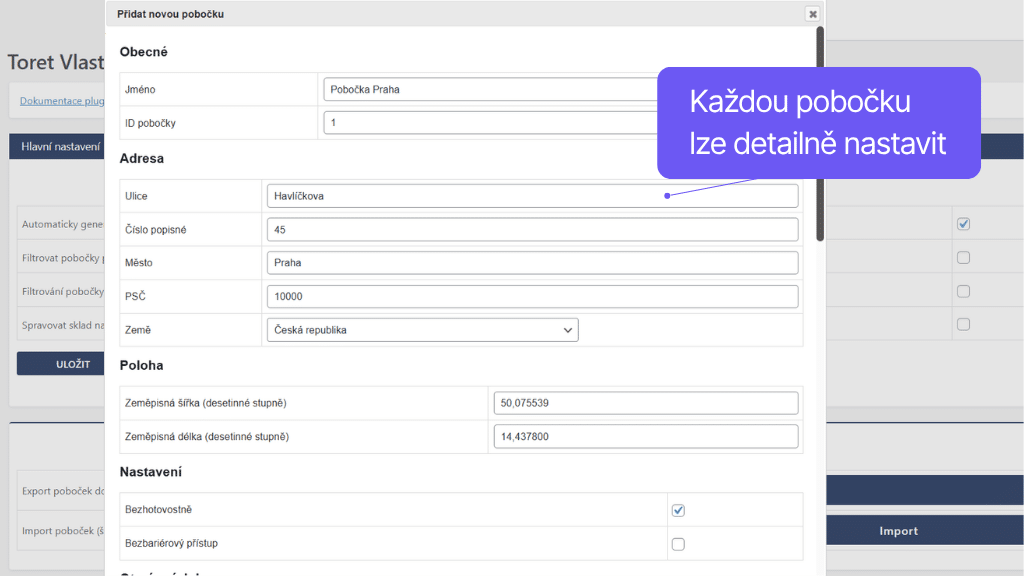The image size is (1024, 576).
Task: Edit the Zeměpisná šířka latitude value
Action: (646, 402)
